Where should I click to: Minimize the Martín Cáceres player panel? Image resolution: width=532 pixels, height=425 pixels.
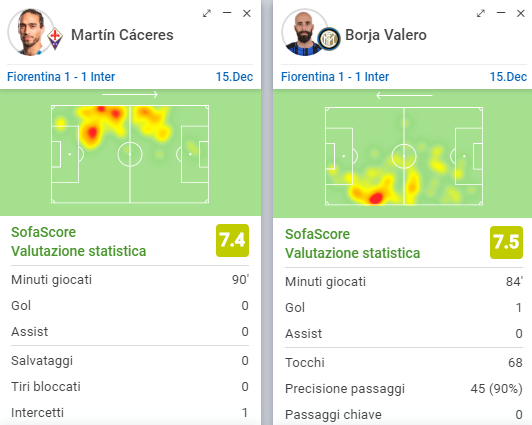tap(227, 13)
